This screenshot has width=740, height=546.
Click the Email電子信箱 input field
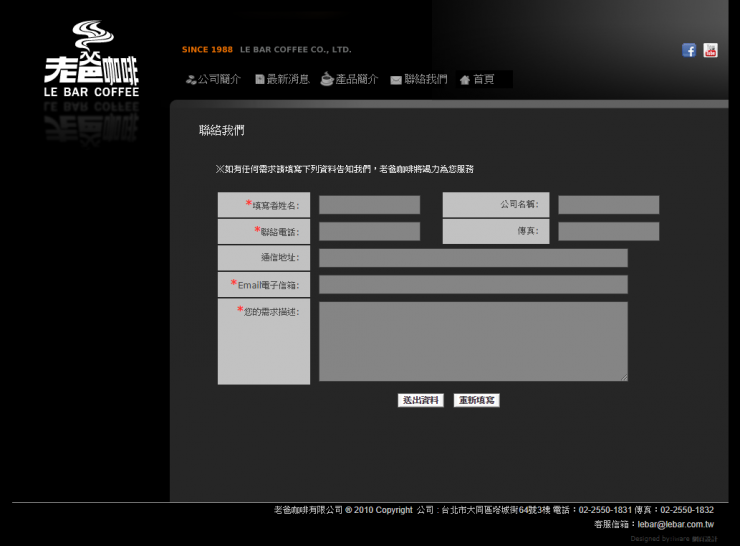tap(473, 285)
